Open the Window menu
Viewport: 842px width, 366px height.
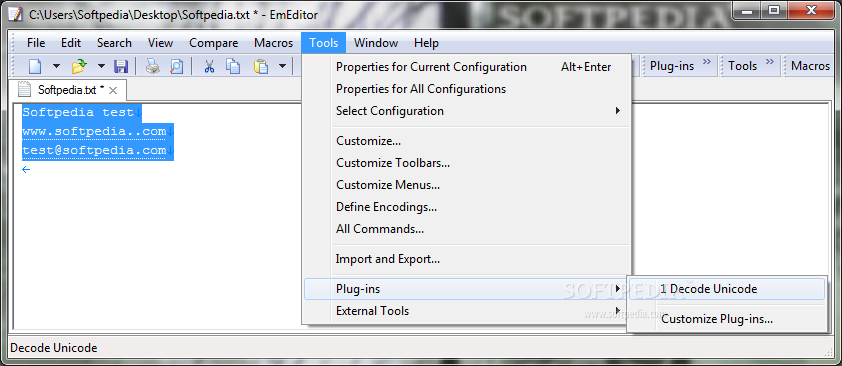click(376, 43)
